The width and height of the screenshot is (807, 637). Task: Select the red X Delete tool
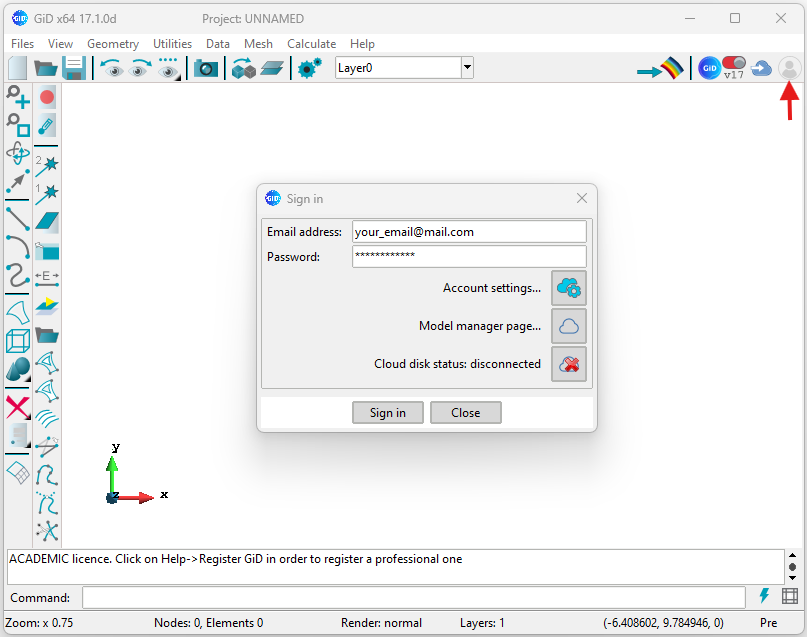(17, 407)
